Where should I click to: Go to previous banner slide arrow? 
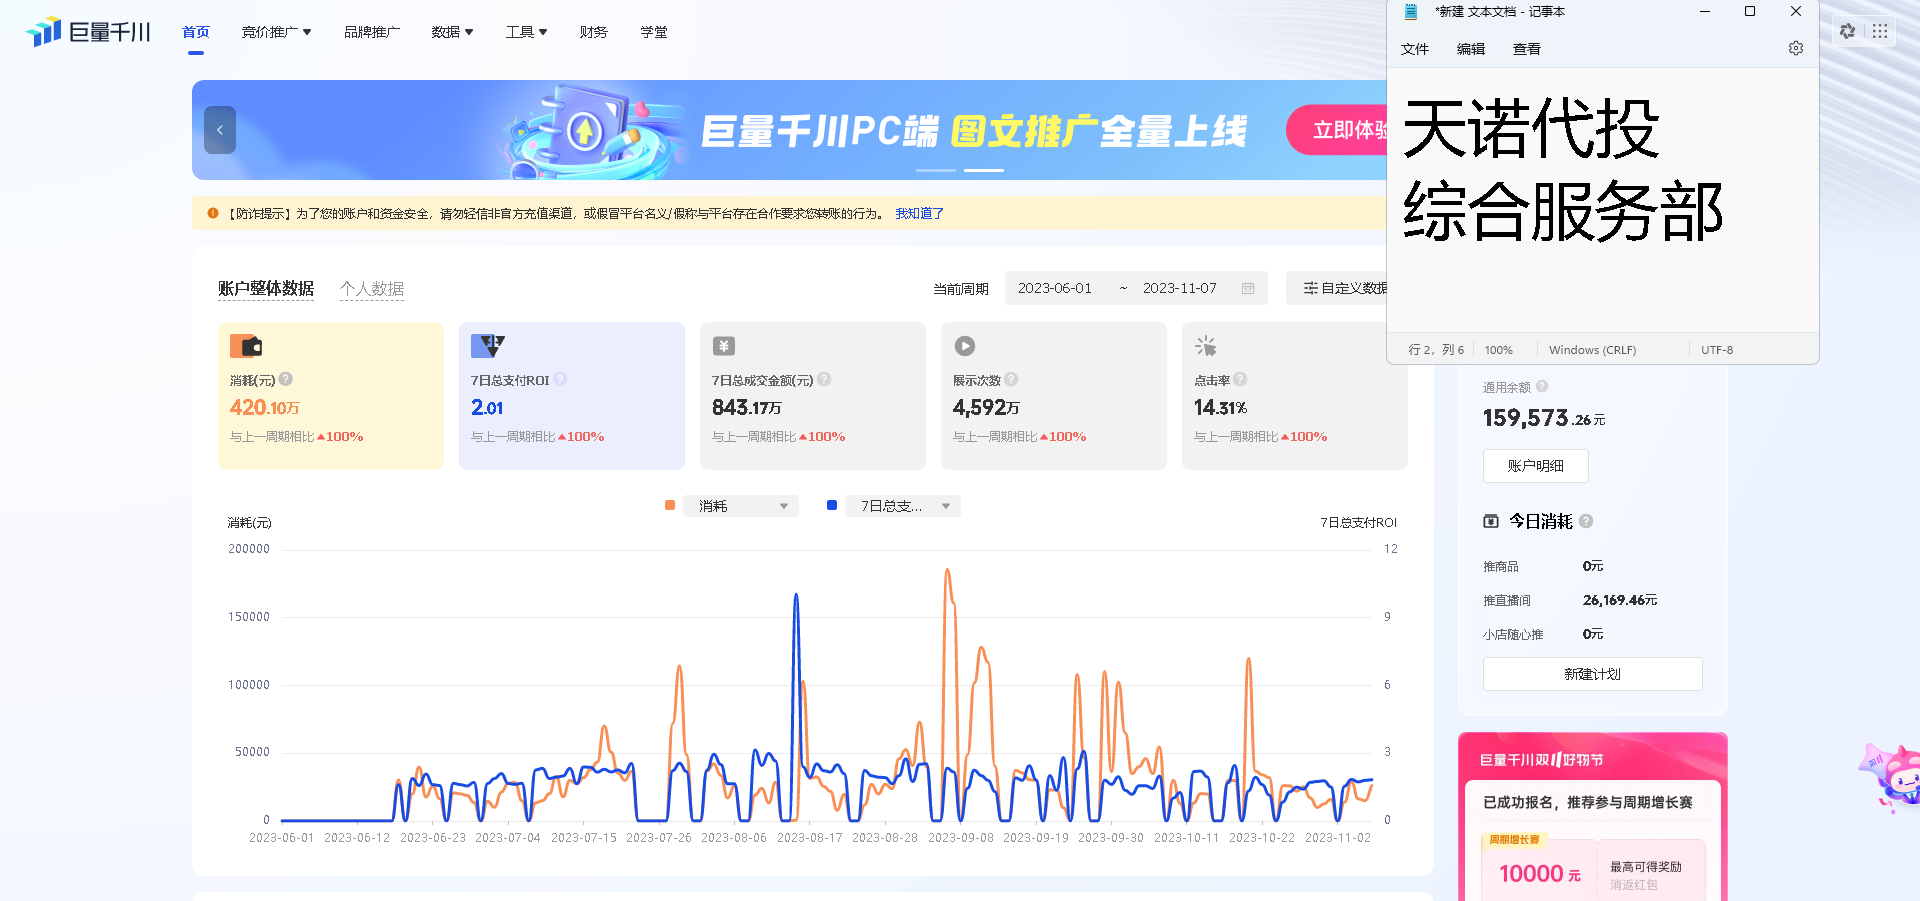tap(220, 130)
